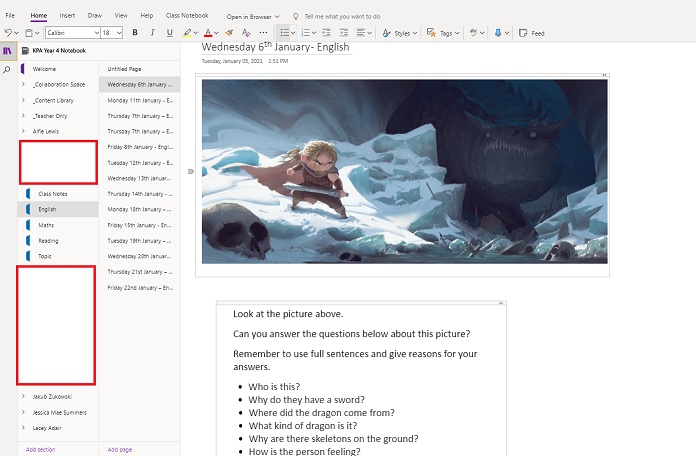This screenshot has height=456, width=696.
Task: Click the Undo icon
Action: tap(8, 33)
